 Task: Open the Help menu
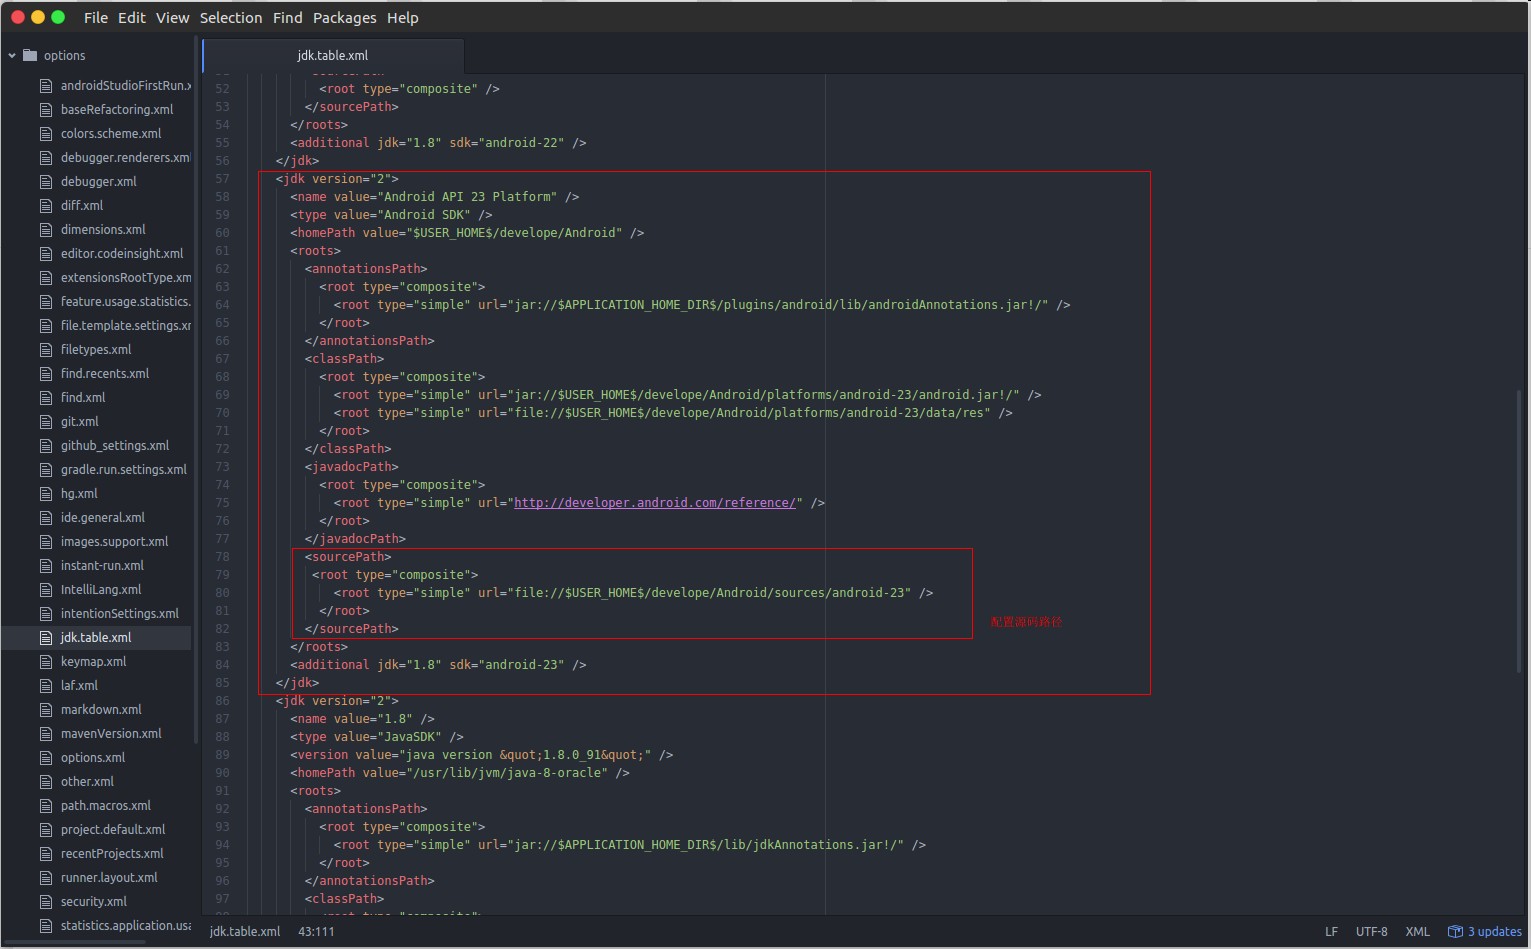click(403, 18)
